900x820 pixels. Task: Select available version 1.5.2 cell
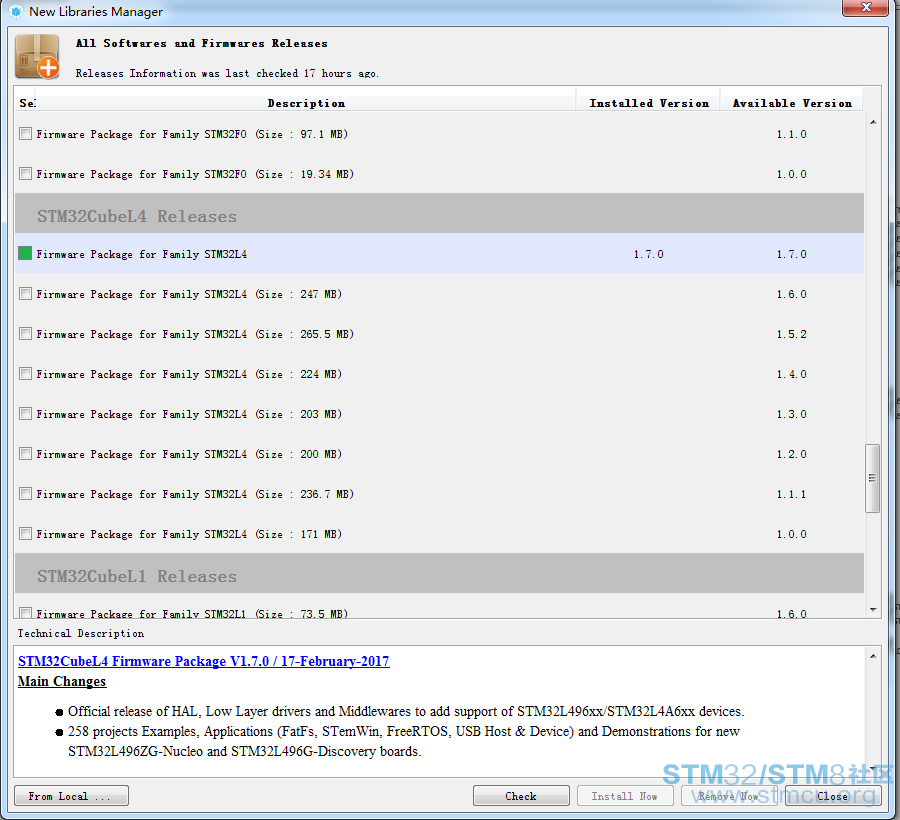point(792,334)
